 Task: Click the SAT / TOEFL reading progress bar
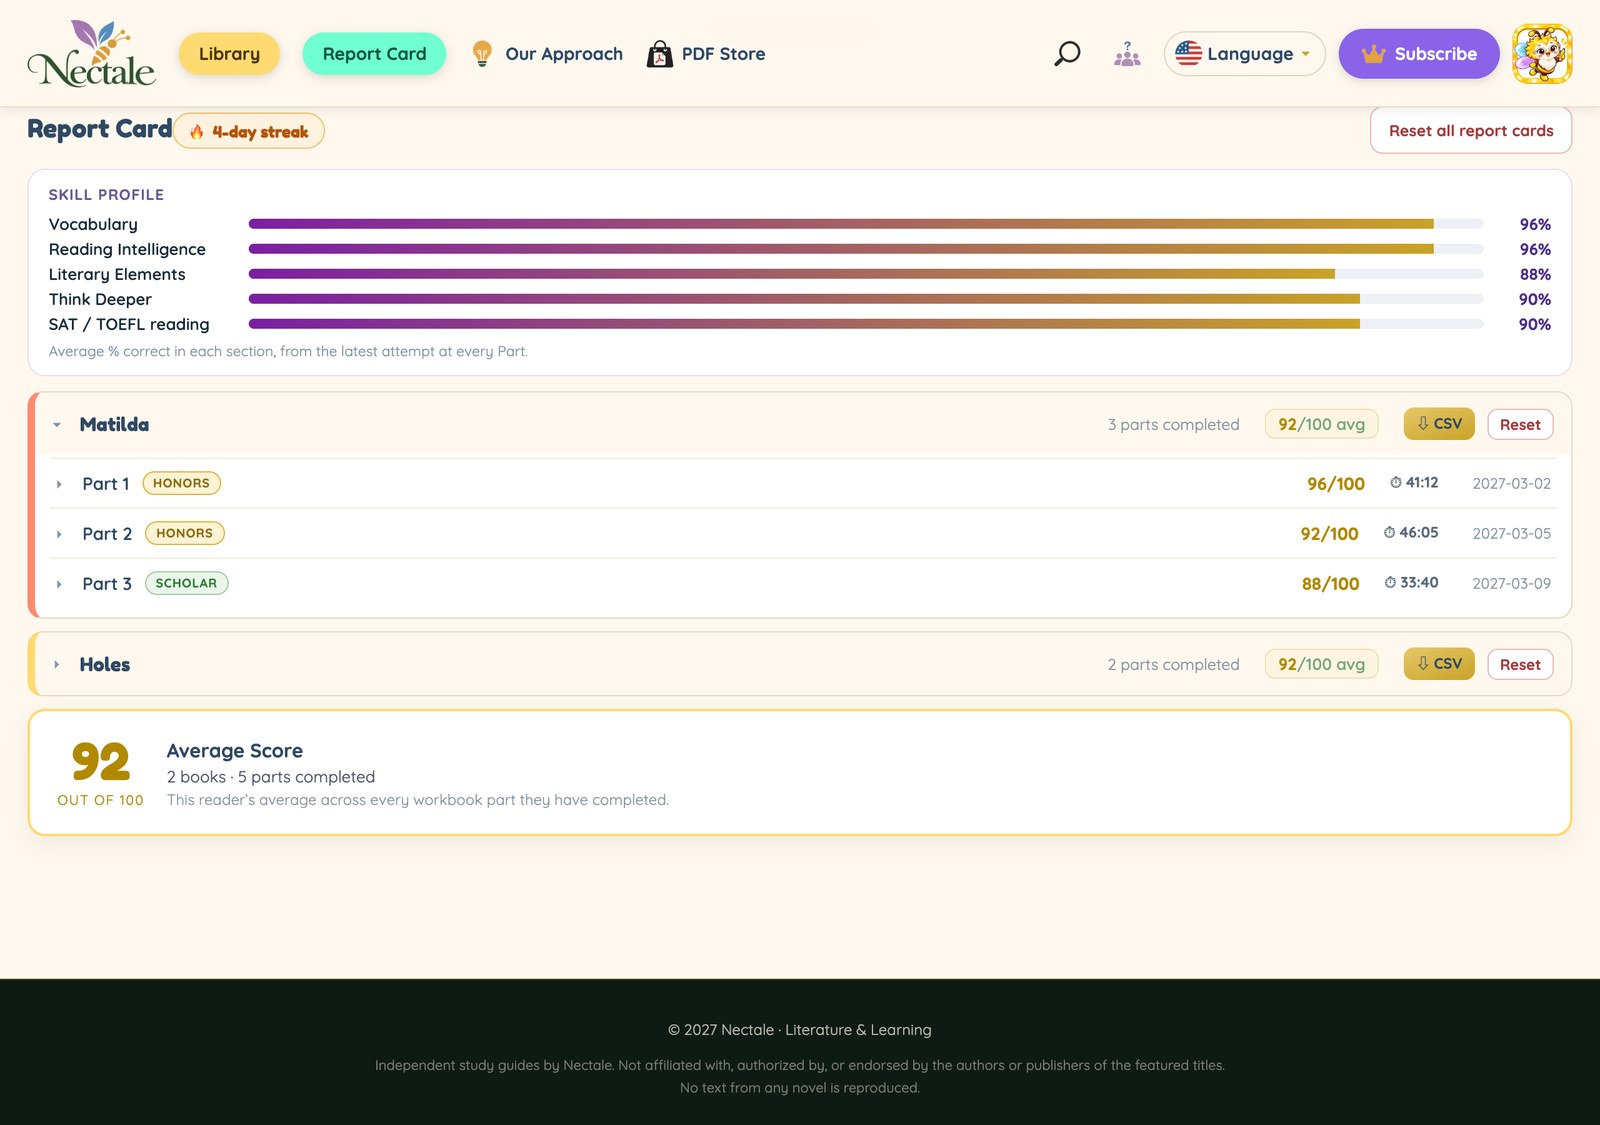866,324
